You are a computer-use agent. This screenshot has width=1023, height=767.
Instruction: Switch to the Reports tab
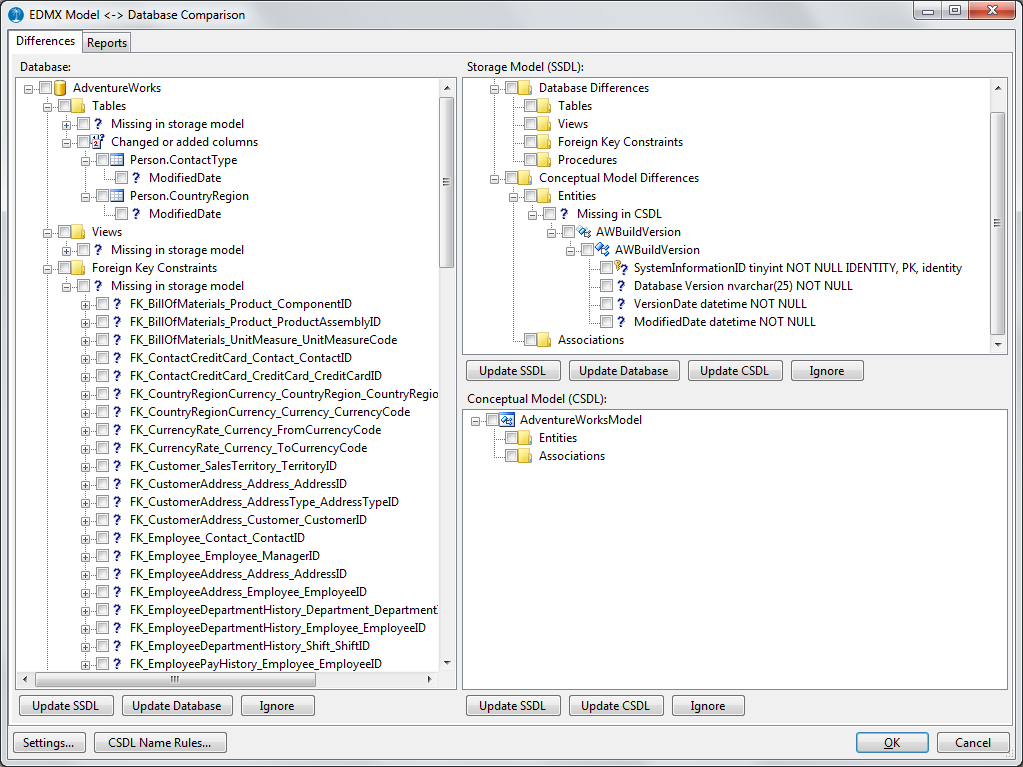106,42
